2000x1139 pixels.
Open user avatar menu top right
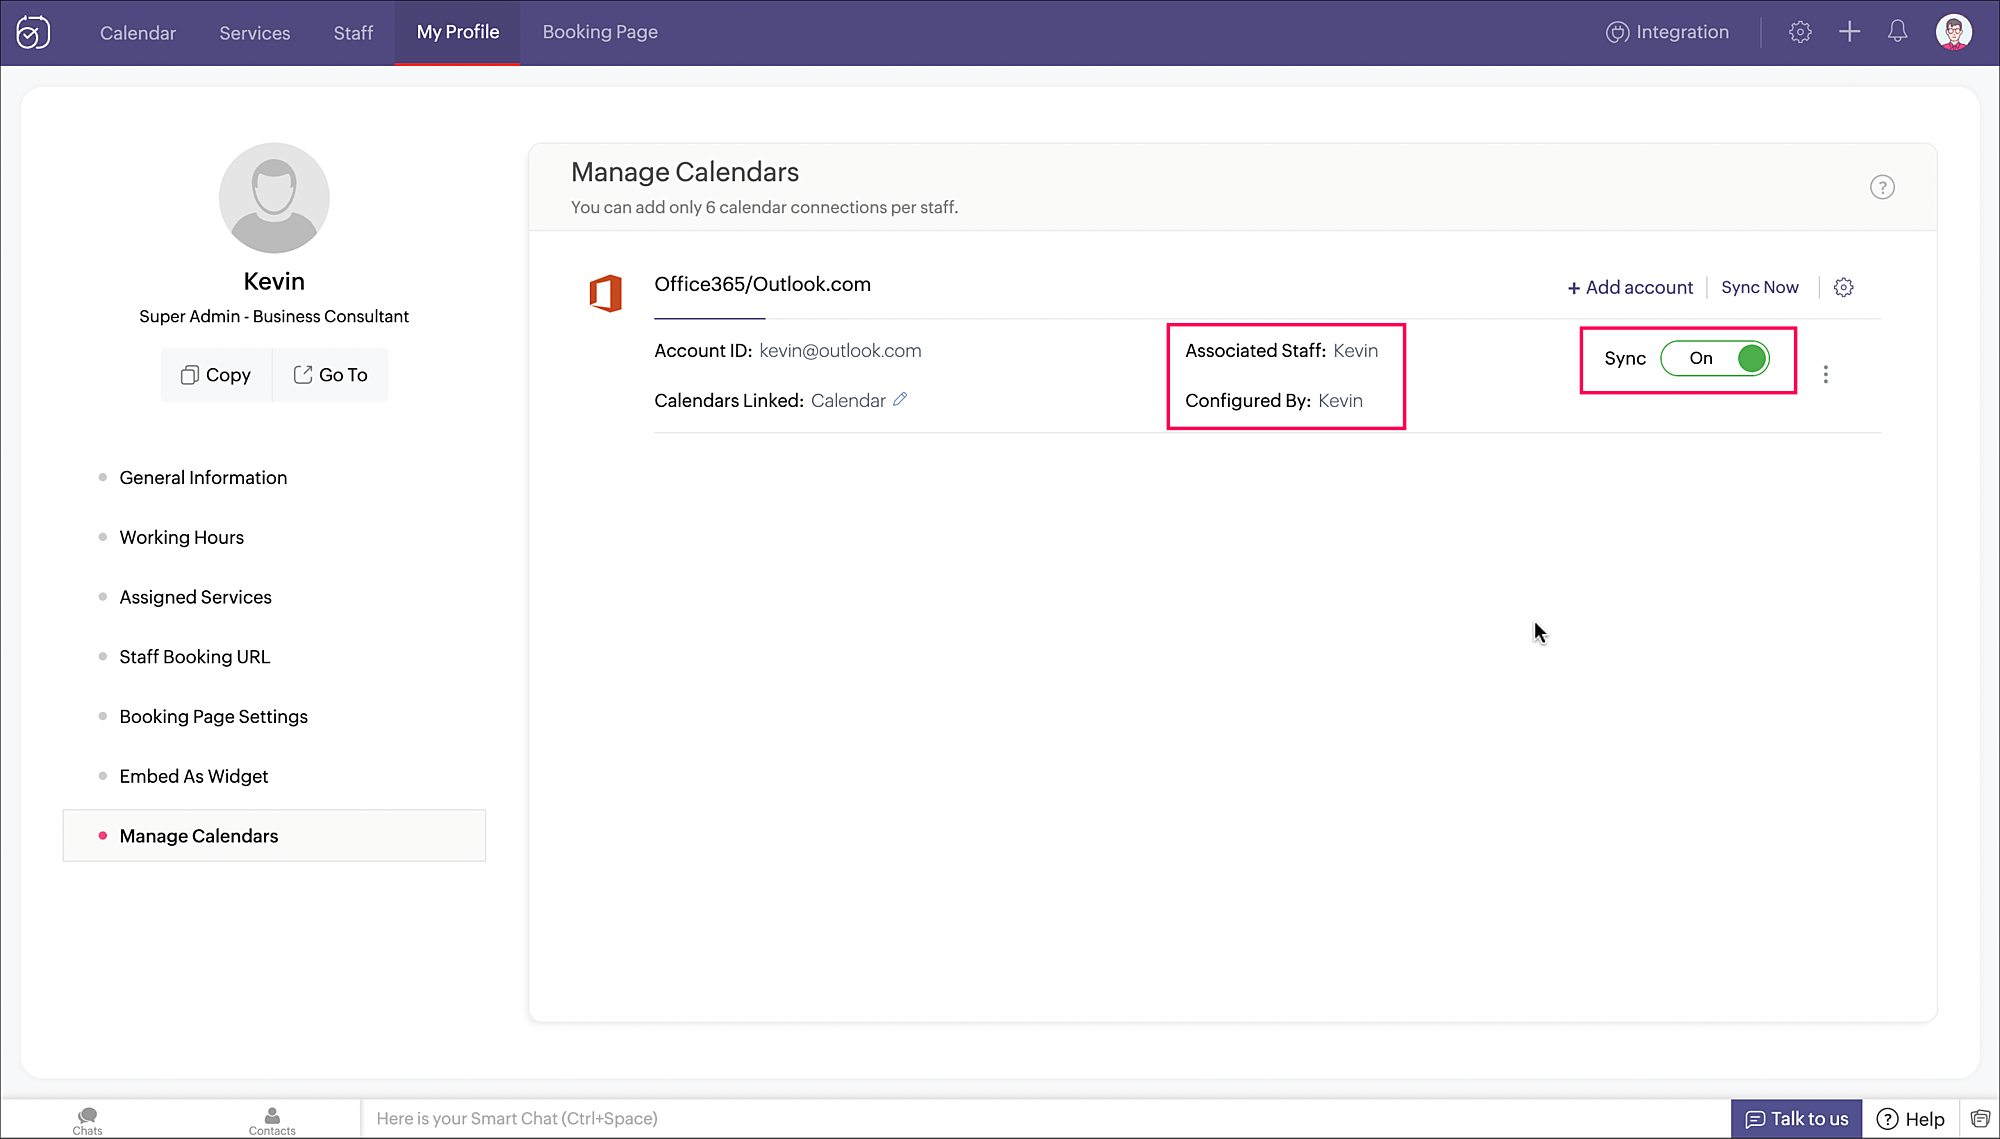(x=1953, y=32)
